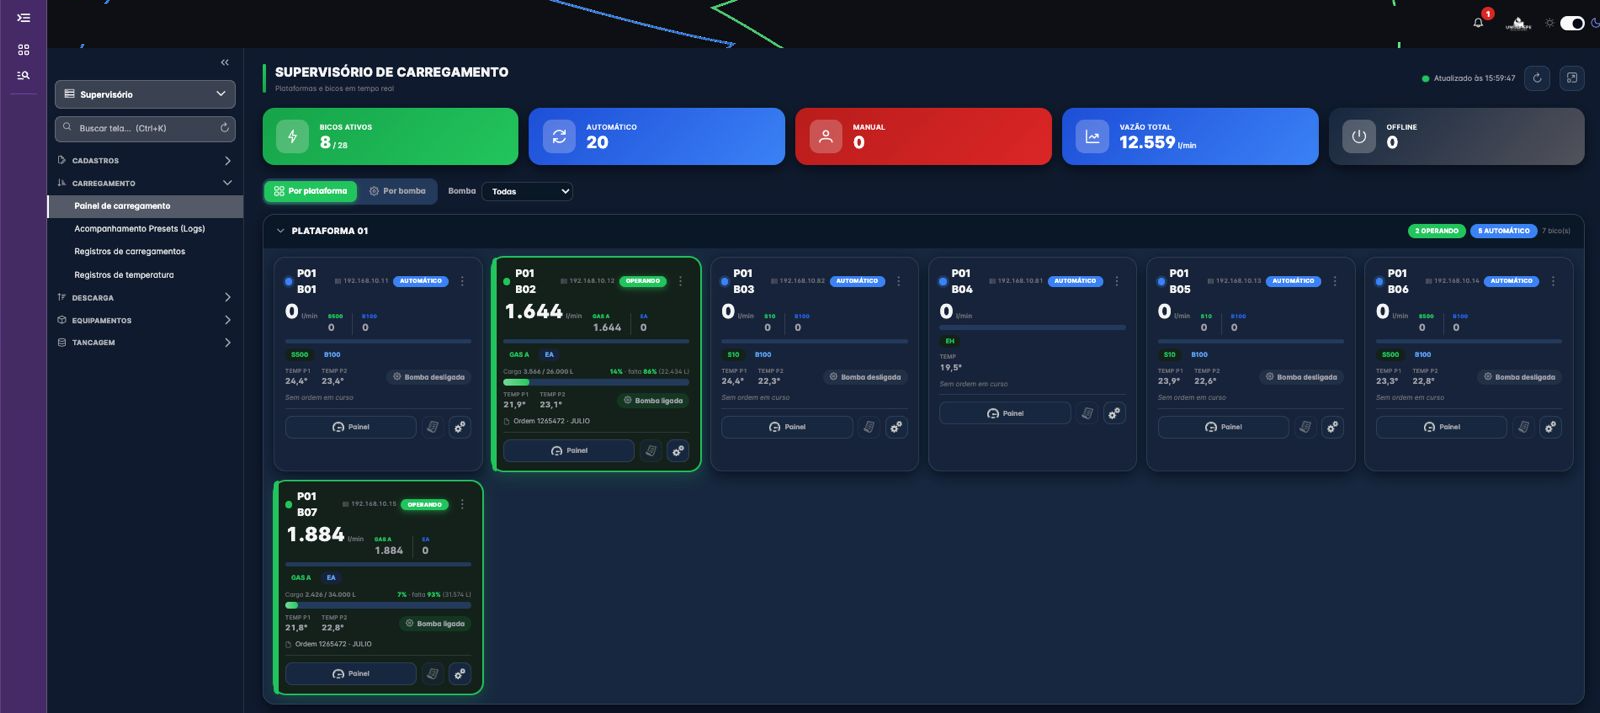The image size is (1600, 713).
Task: Open the Supervisório module dropdown
Action: (145, 94)
